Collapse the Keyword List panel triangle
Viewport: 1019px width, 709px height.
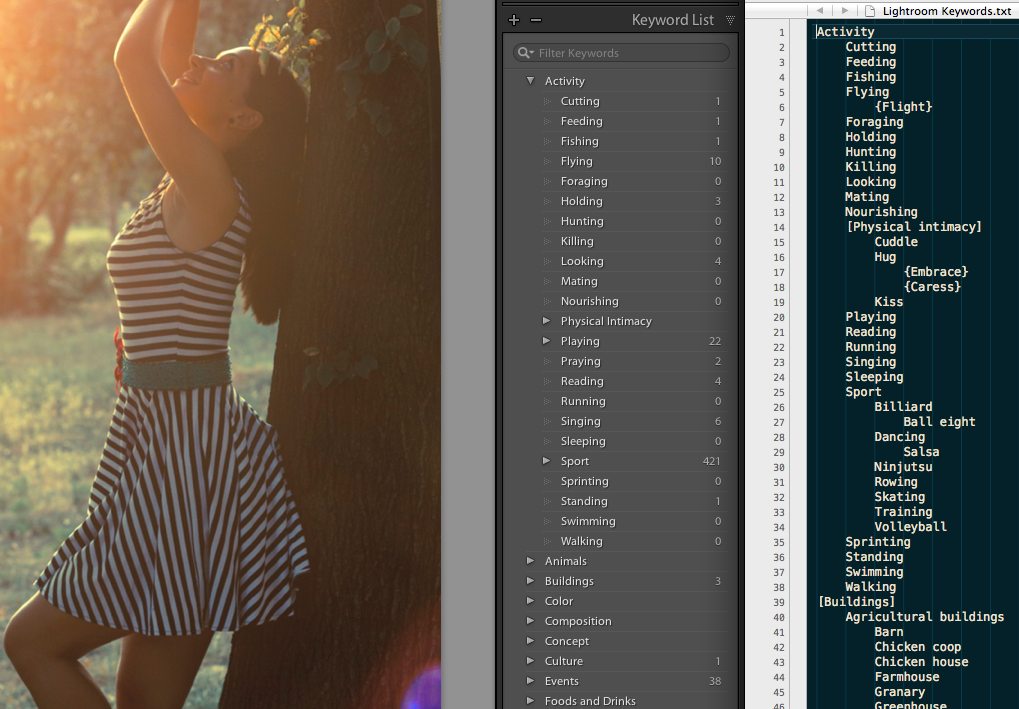tap(730, 20)
